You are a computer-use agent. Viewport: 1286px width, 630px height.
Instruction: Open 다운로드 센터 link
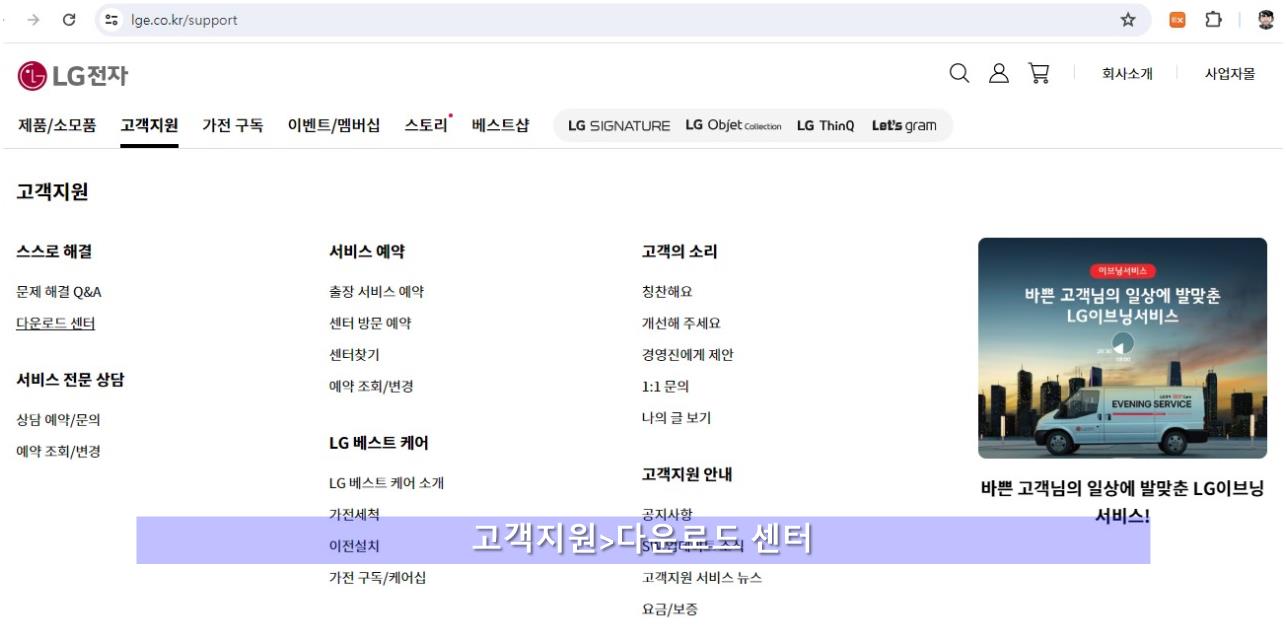[x=56, y=324]
